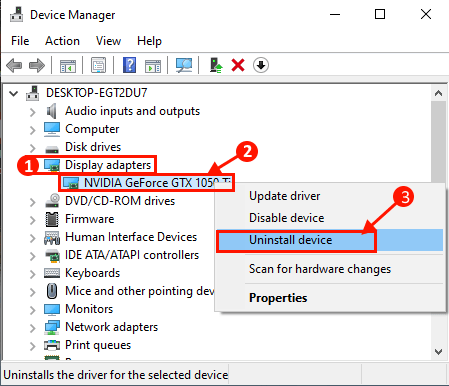
Task: Collapse the DESKTOP-EGT2DU7 root node
Action: coord(14,93)
